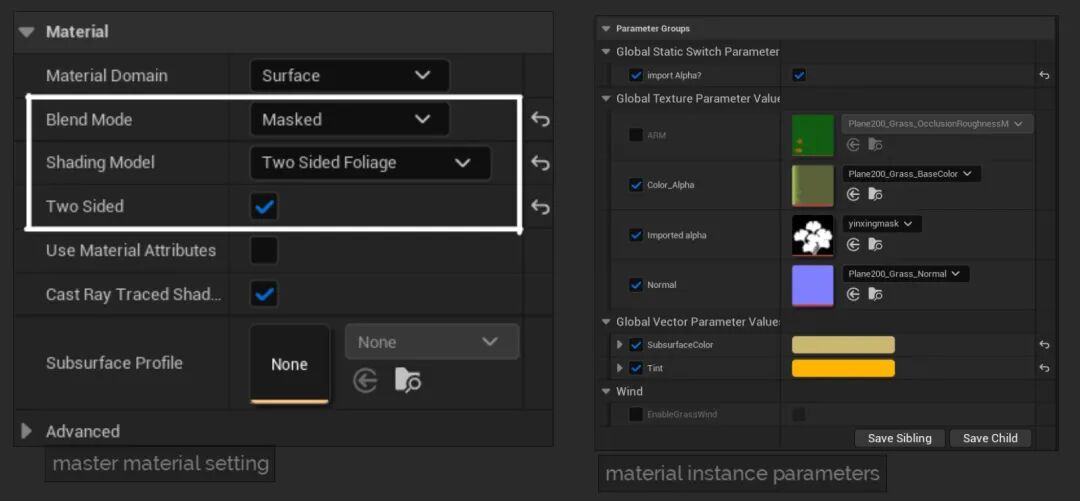
Task: Expand the Advanced section
Action: [x=27, y=431]
